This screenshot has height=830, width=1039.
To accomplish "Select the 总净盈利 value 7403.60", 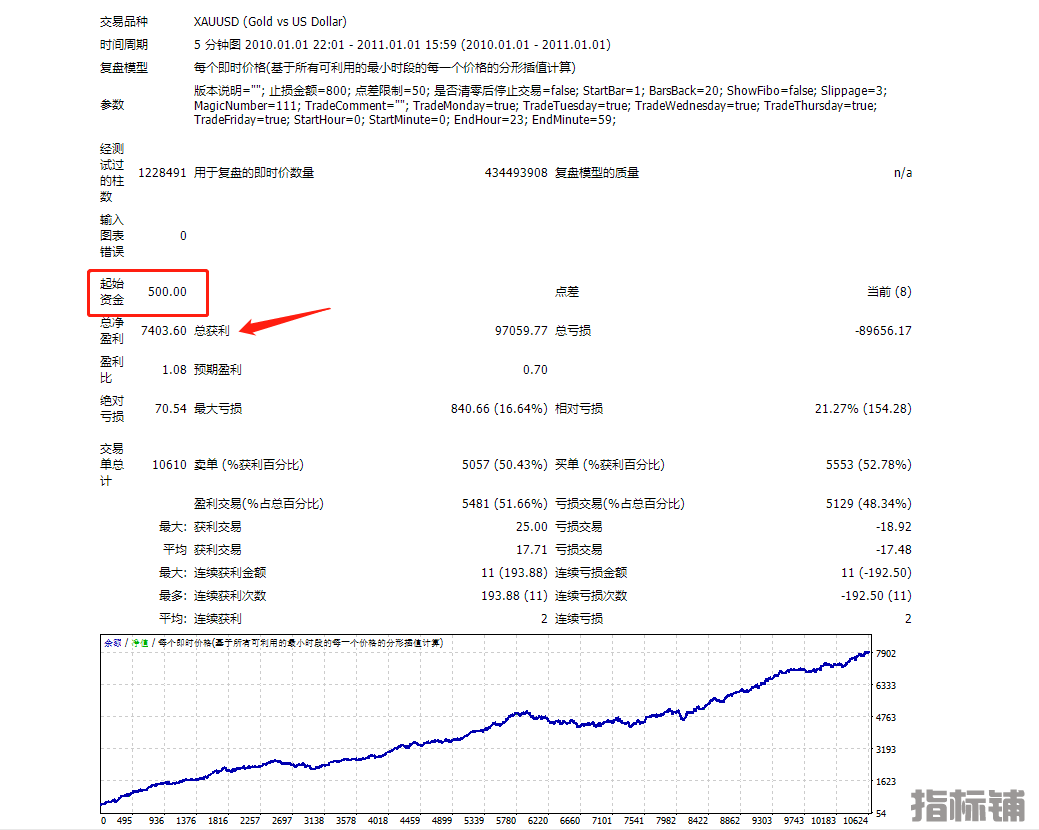I will 164,331.
